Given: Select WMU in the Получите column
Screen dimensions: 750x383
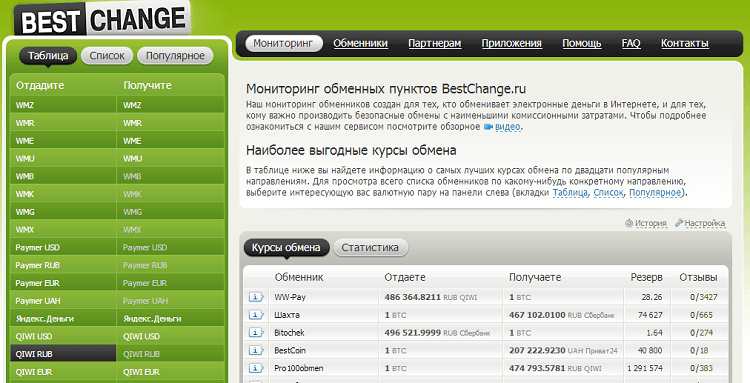Looking at the screenshot, I should tap(171, 158).
